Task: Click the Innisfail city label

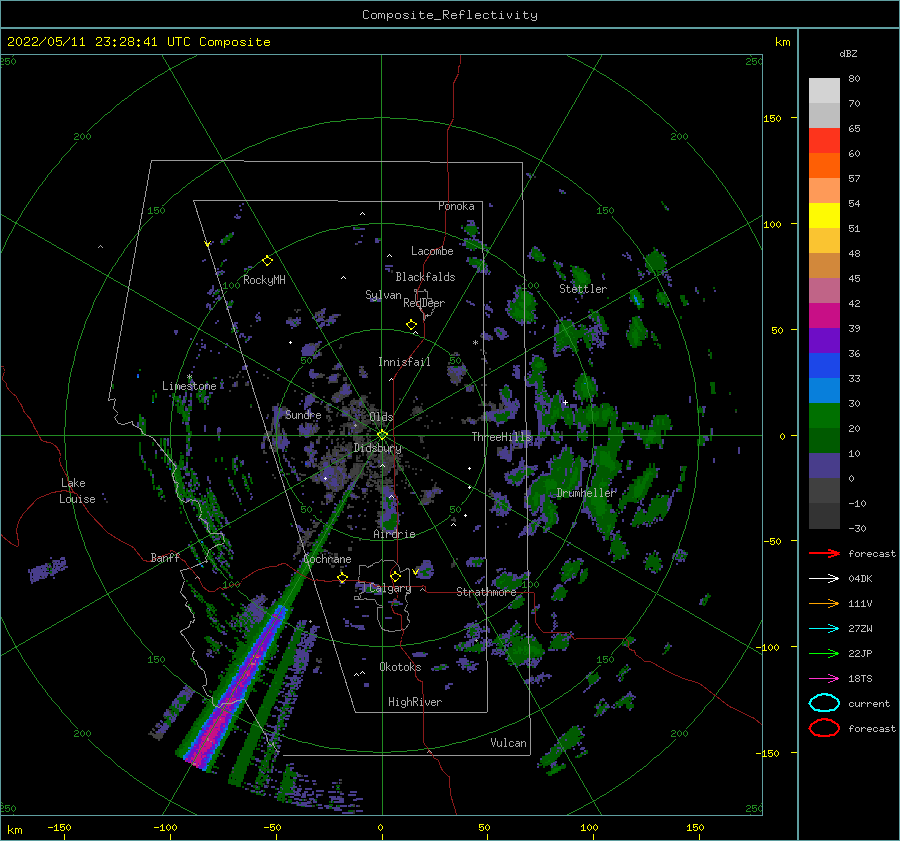Action: click(404, 362)
